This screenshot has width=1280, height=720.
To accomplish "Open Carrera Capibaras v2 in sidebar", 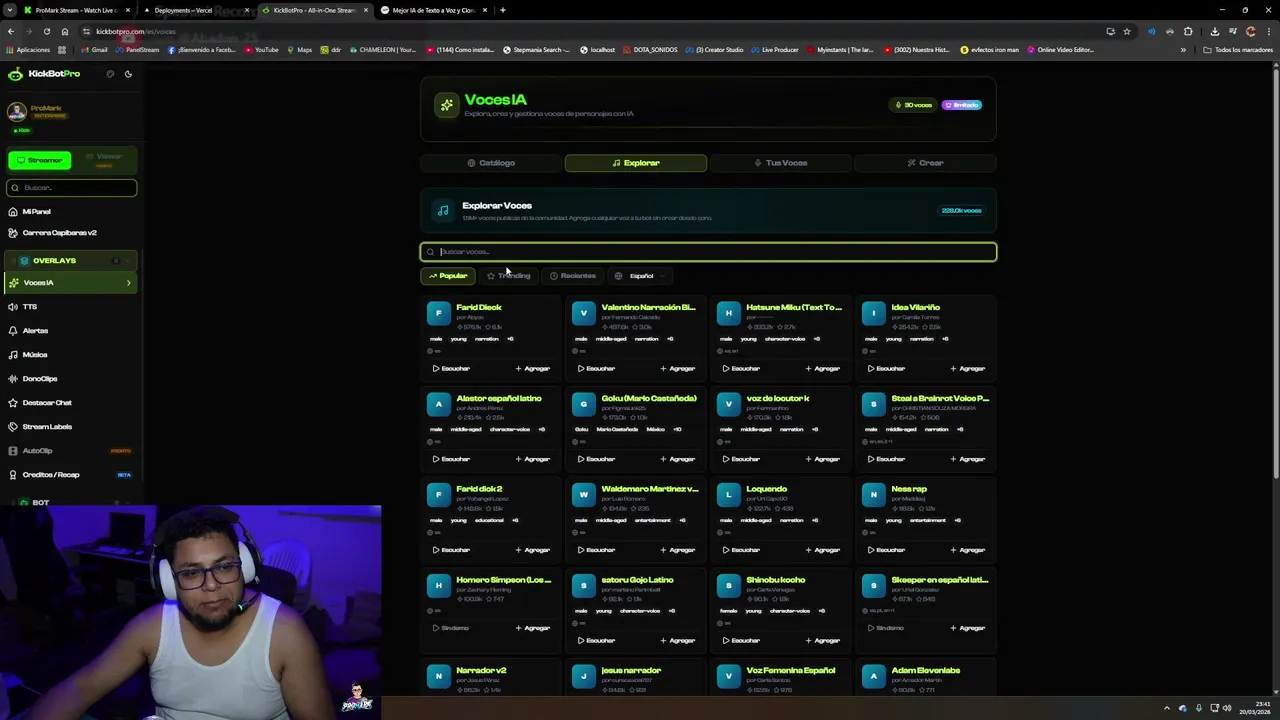I will (x=70, y=233).
